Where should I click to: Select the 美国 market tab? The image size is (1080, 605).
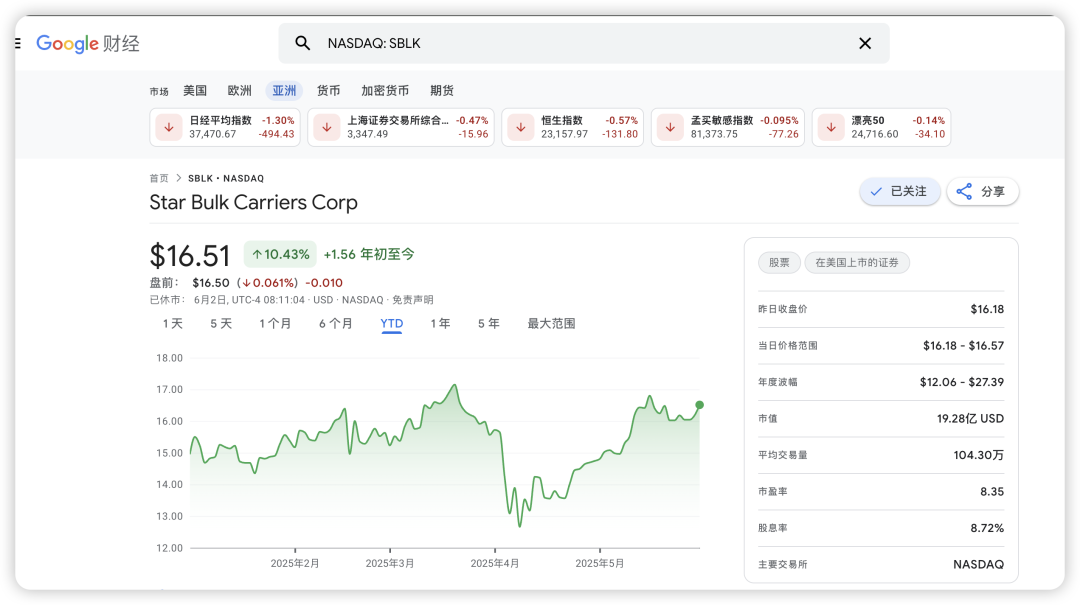pyautogui.click(x=195, y=90)
